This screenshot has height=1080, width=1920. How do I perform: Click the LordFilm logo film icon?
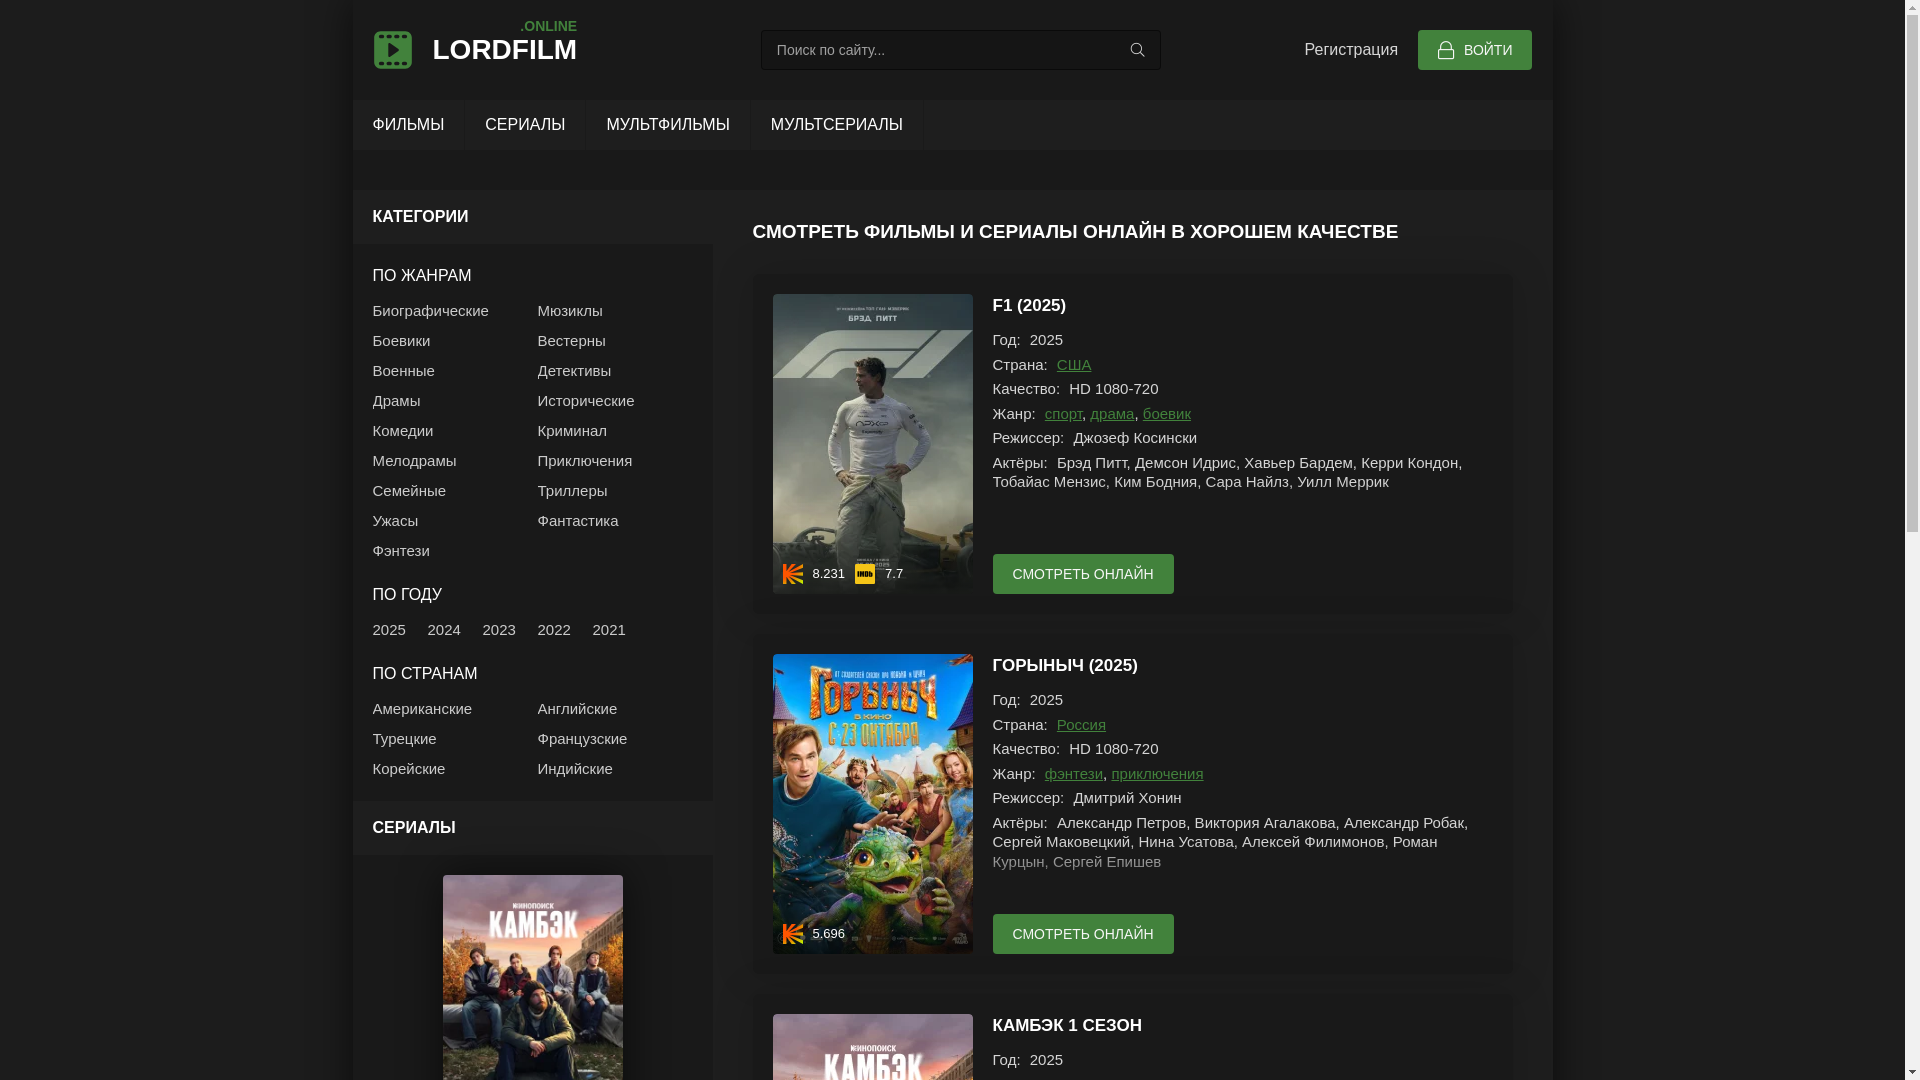[392, 50]
